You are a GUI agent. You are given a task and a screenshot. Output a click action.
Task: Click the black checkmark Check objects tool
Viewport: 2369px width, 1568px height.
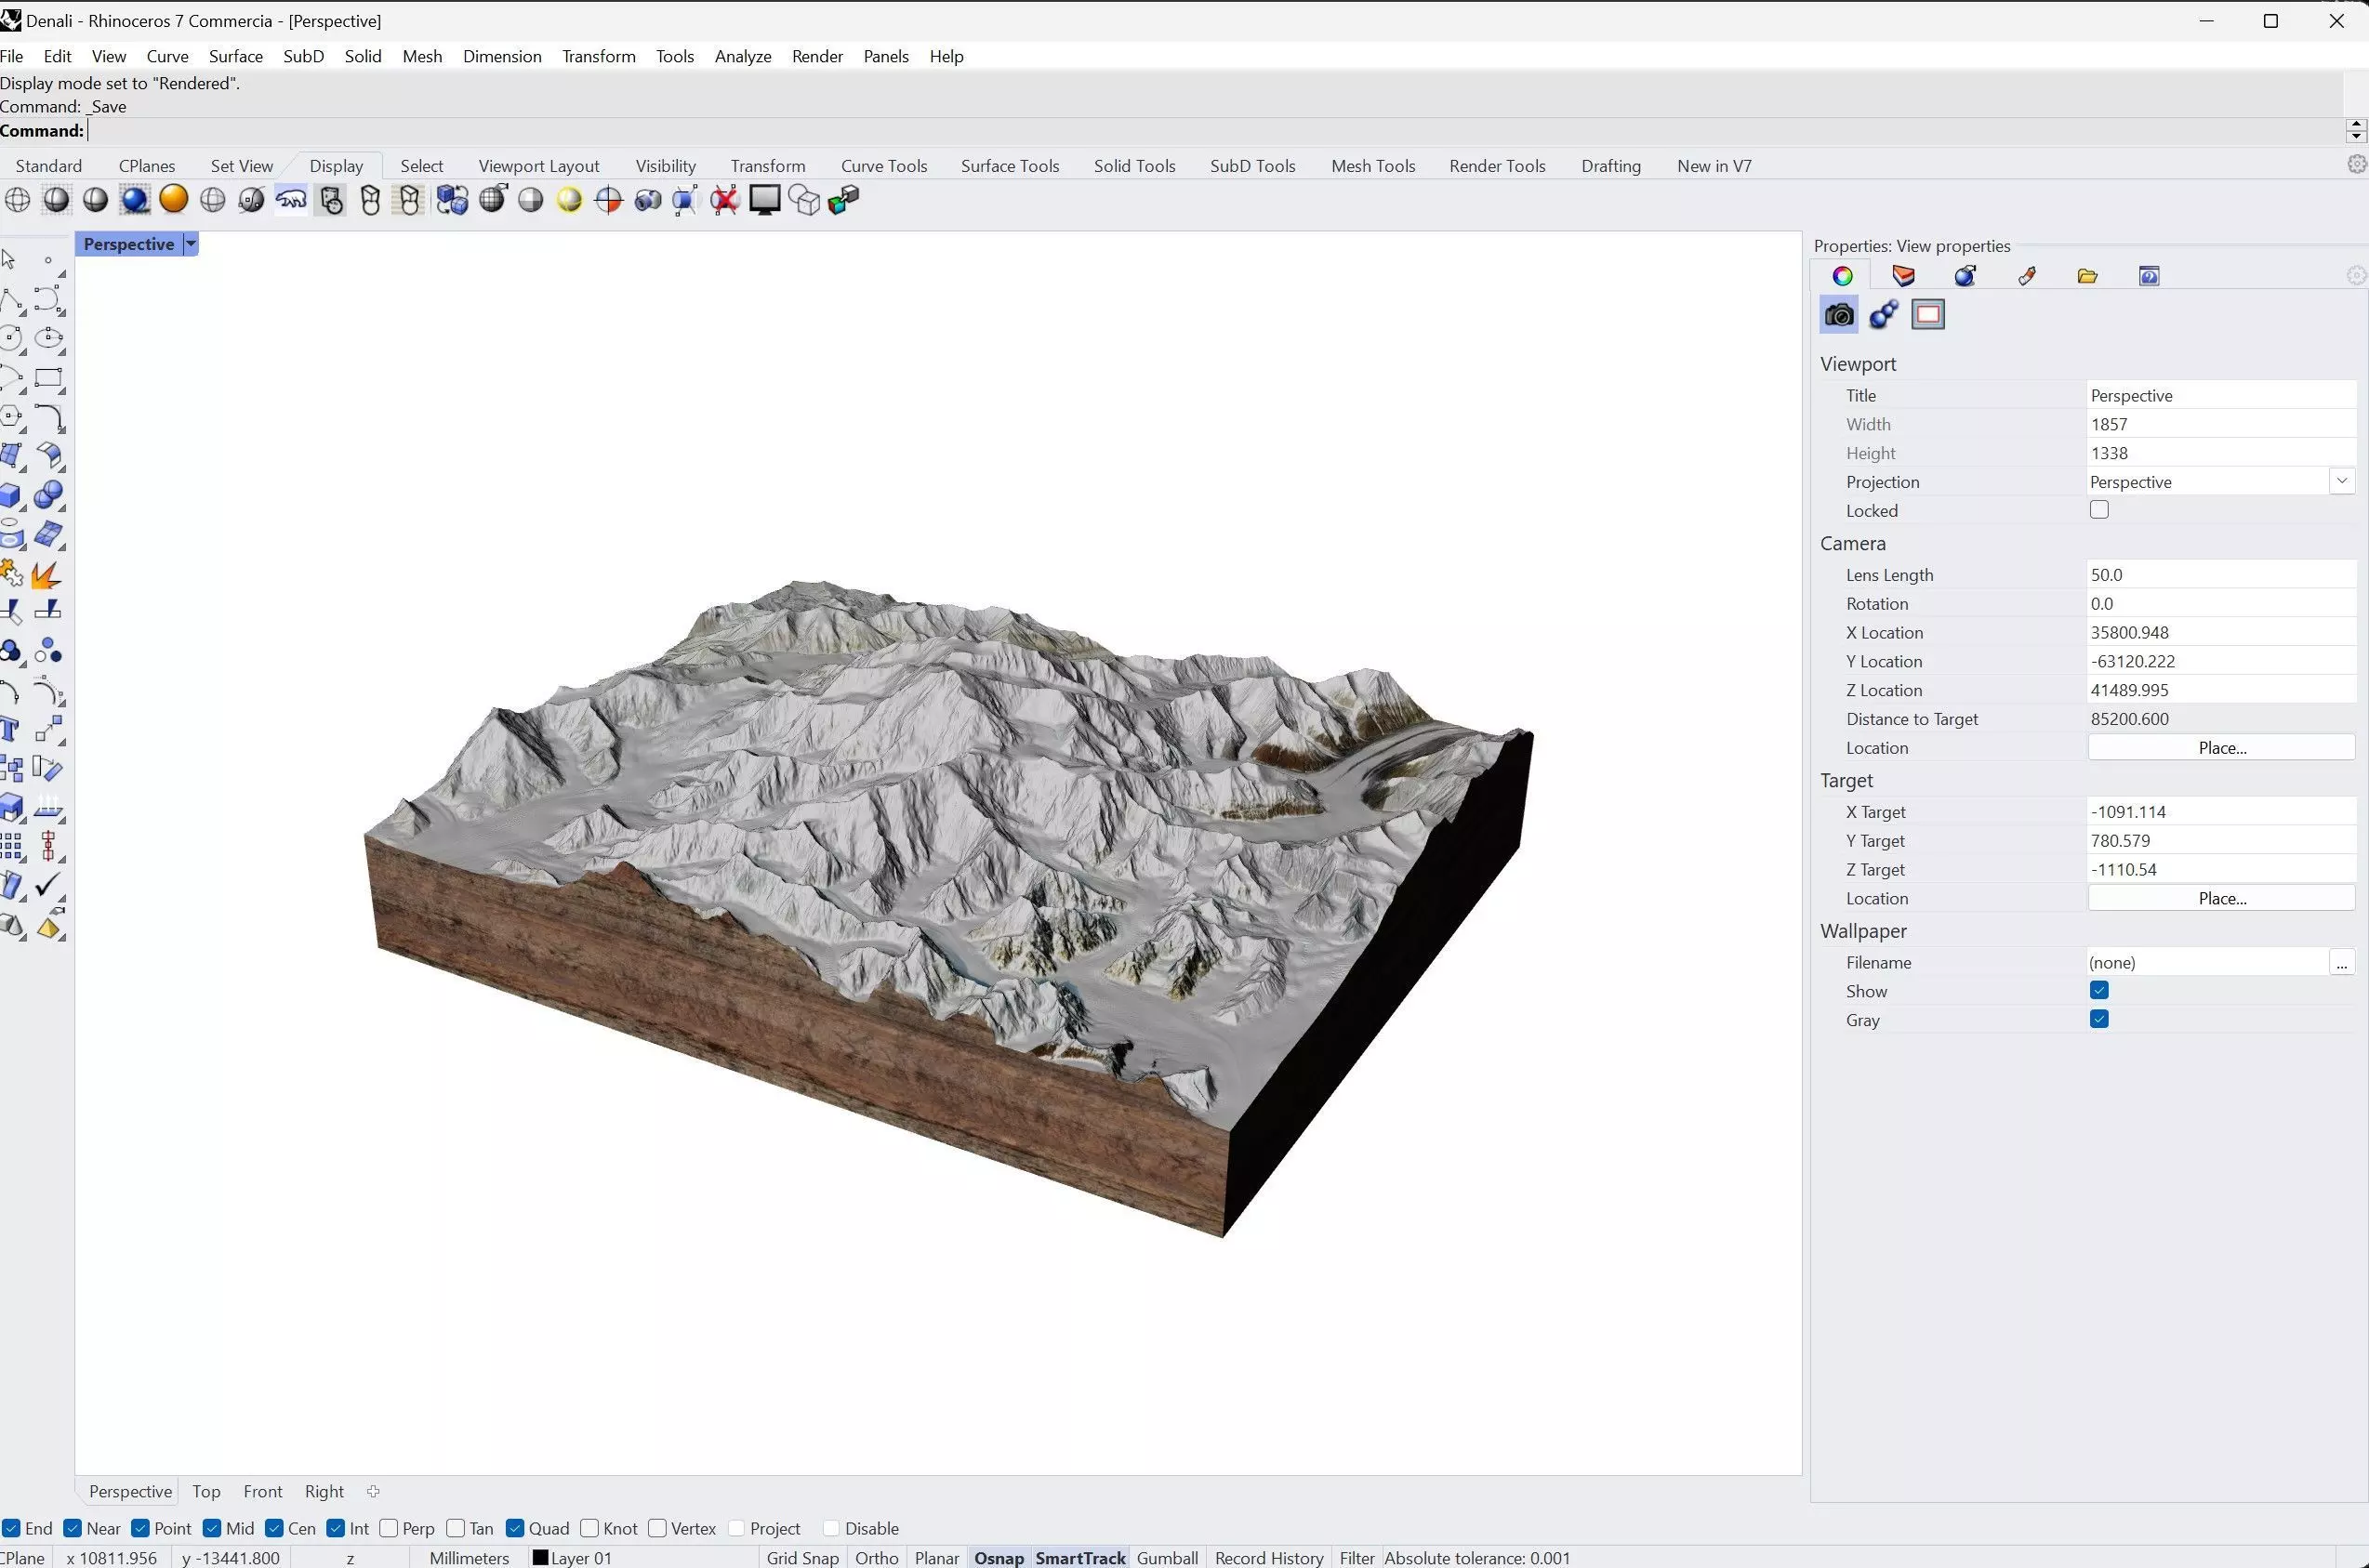click(x=49, y=886)
